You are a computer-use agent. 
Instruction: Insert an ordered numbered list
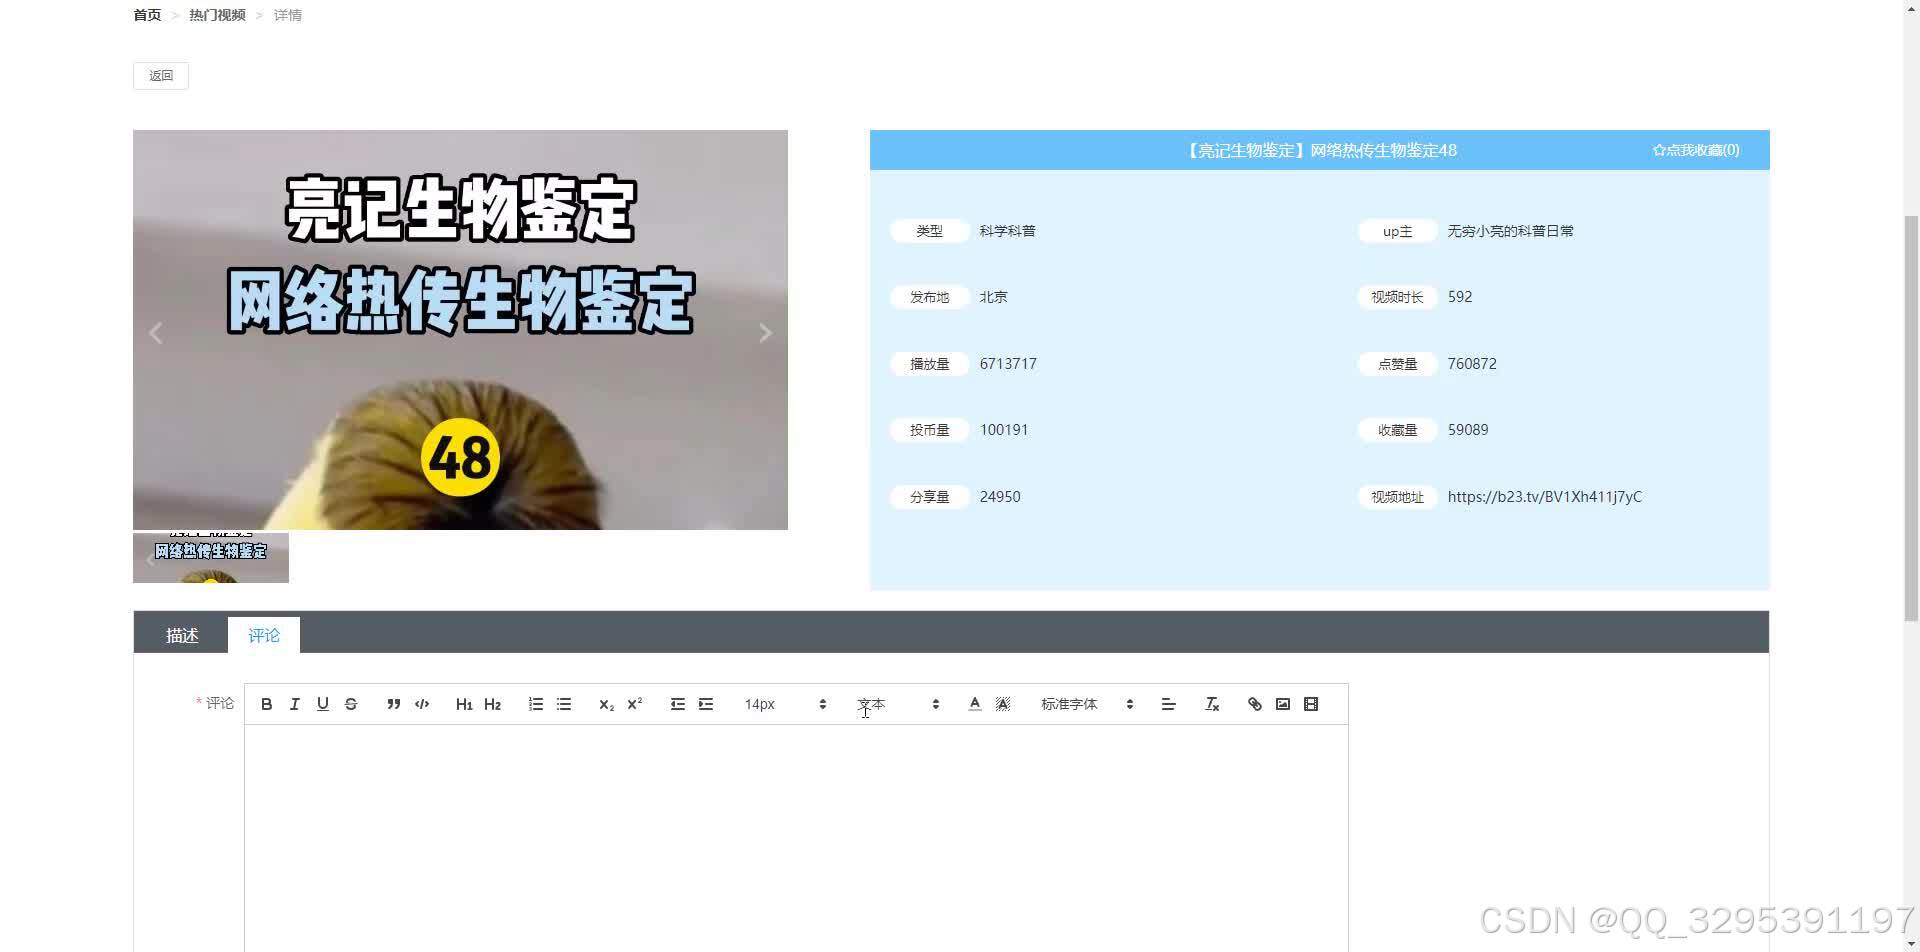click(535, 704)
